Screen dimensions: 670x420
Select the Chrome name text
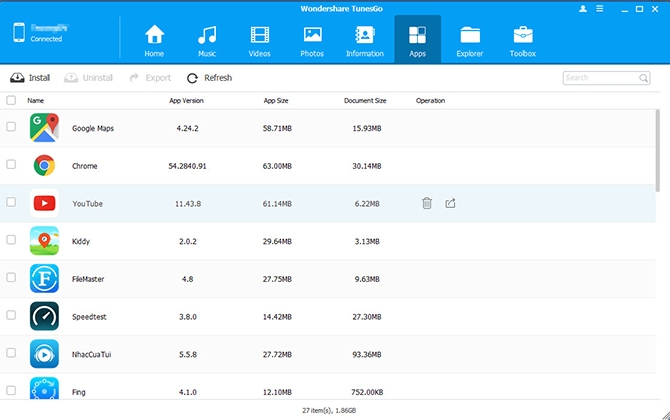[85, 166]
